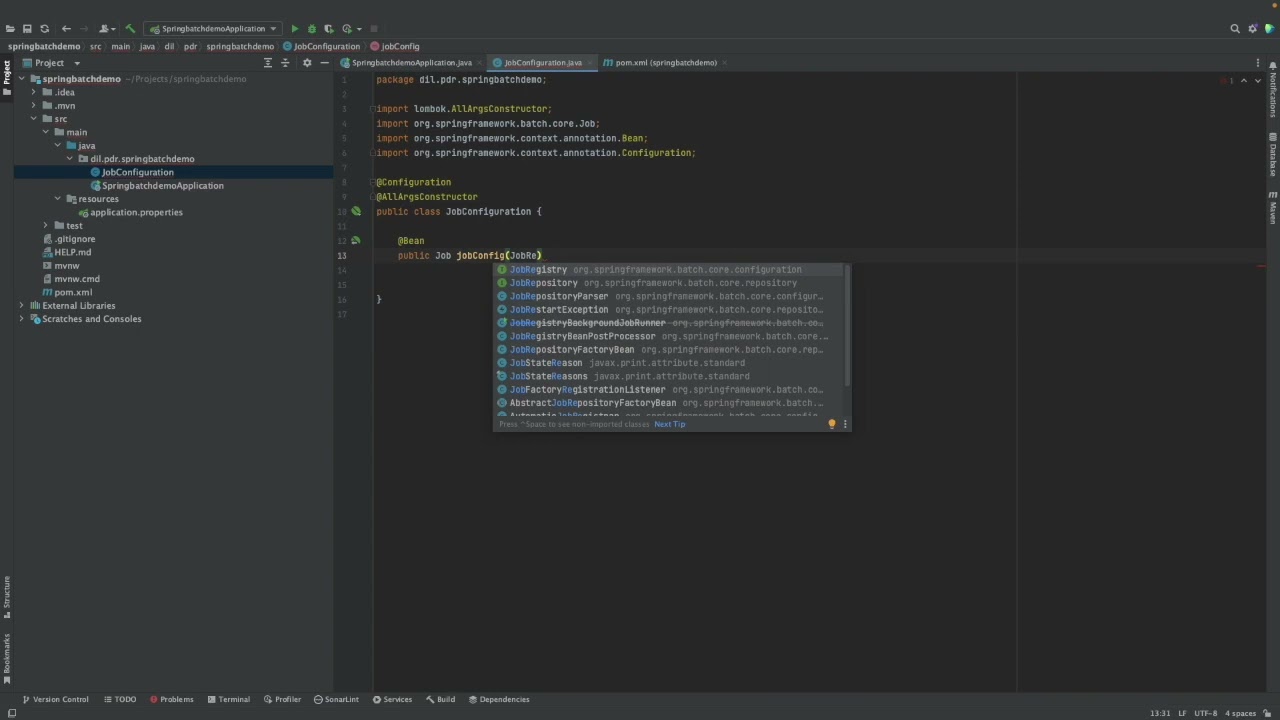Open TODO tool window
1280x720 pixels.
pos(119,699)
